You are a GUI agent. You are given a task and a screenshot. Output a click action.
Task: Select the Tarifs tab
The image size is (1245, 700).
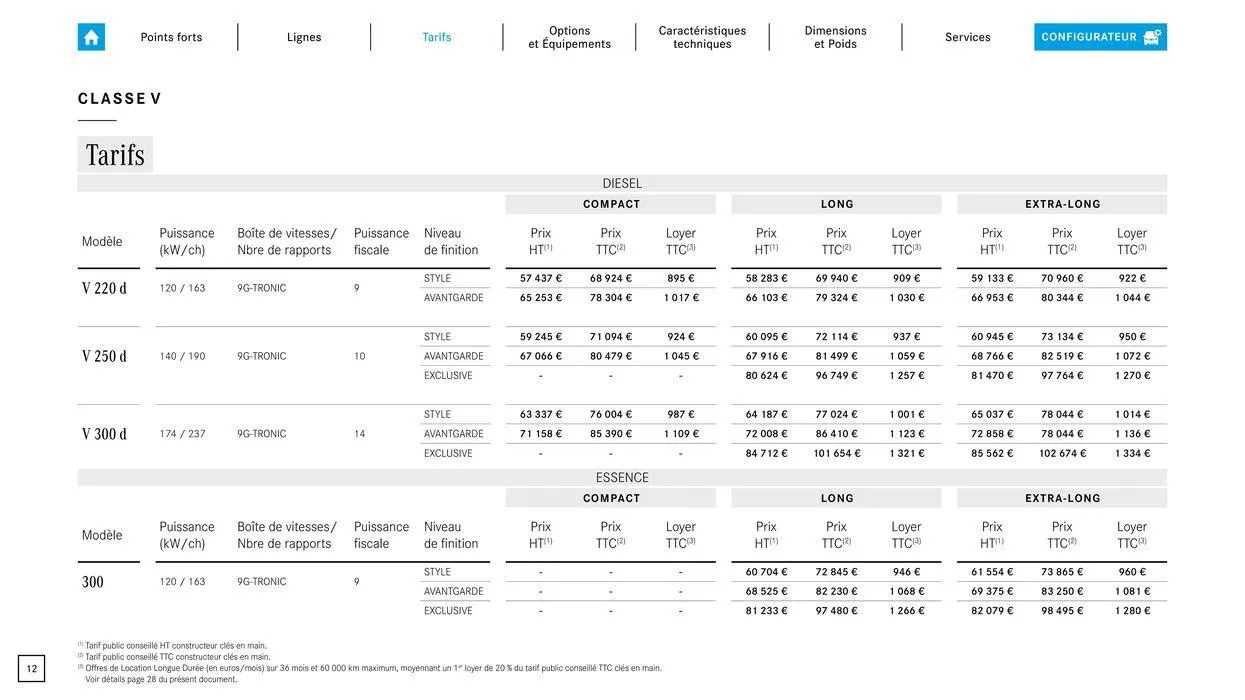click(436, 37)
